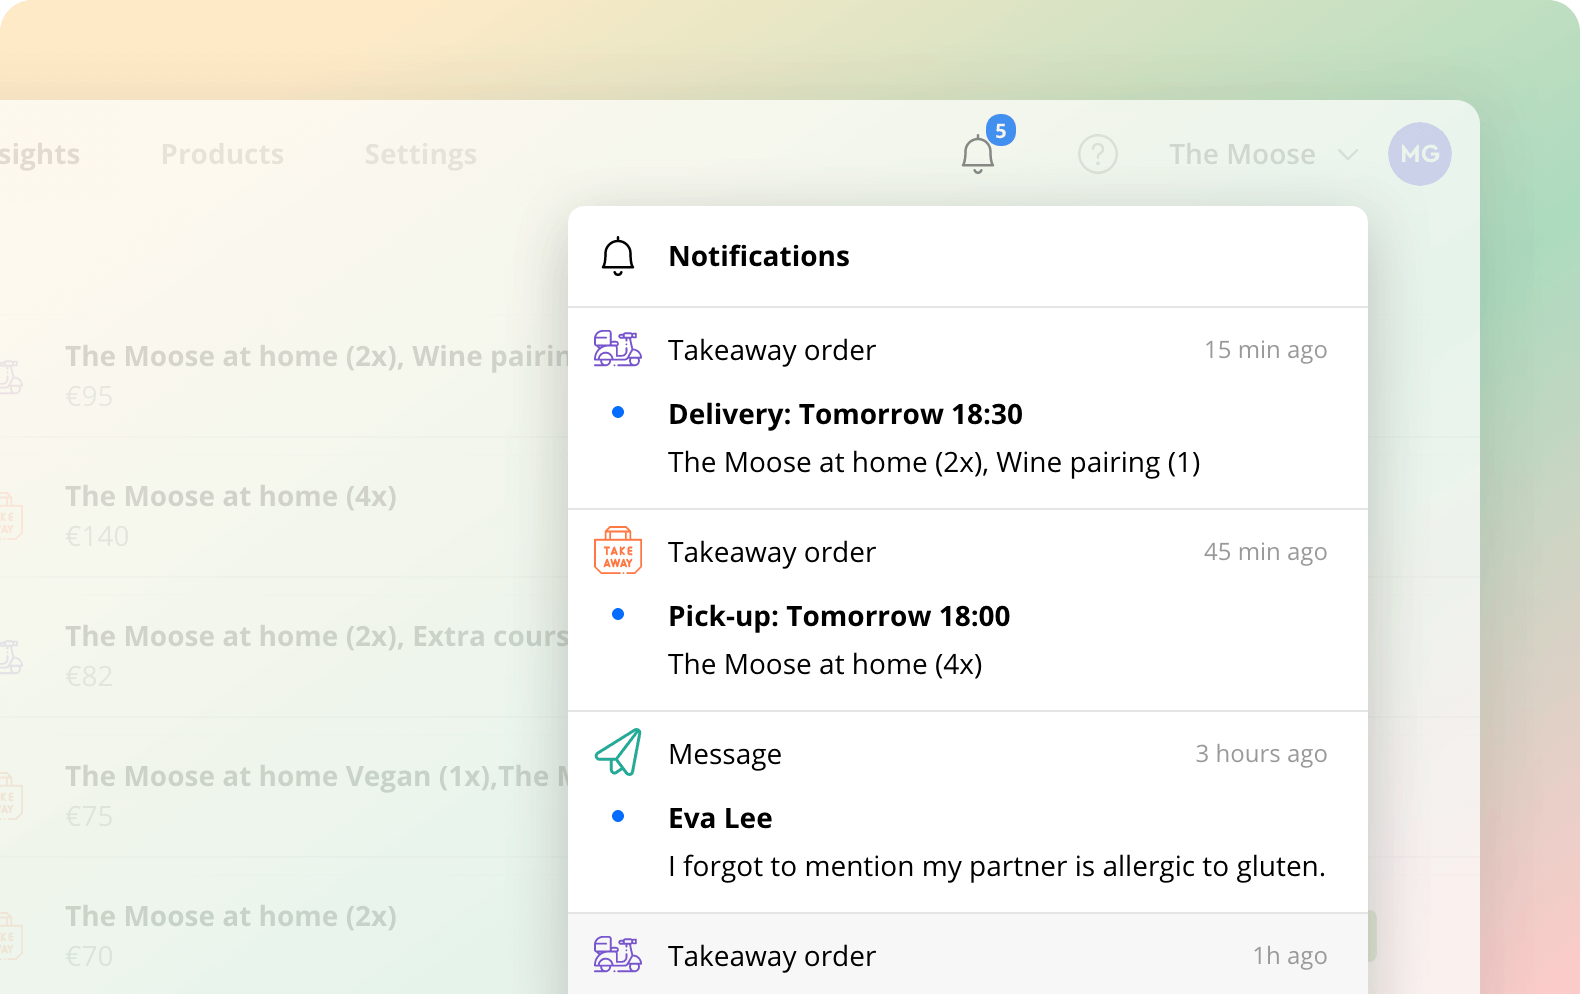Open background order with Wine pairing €95
This screenshot has height=994, width=1580.
tap(284, 368)
